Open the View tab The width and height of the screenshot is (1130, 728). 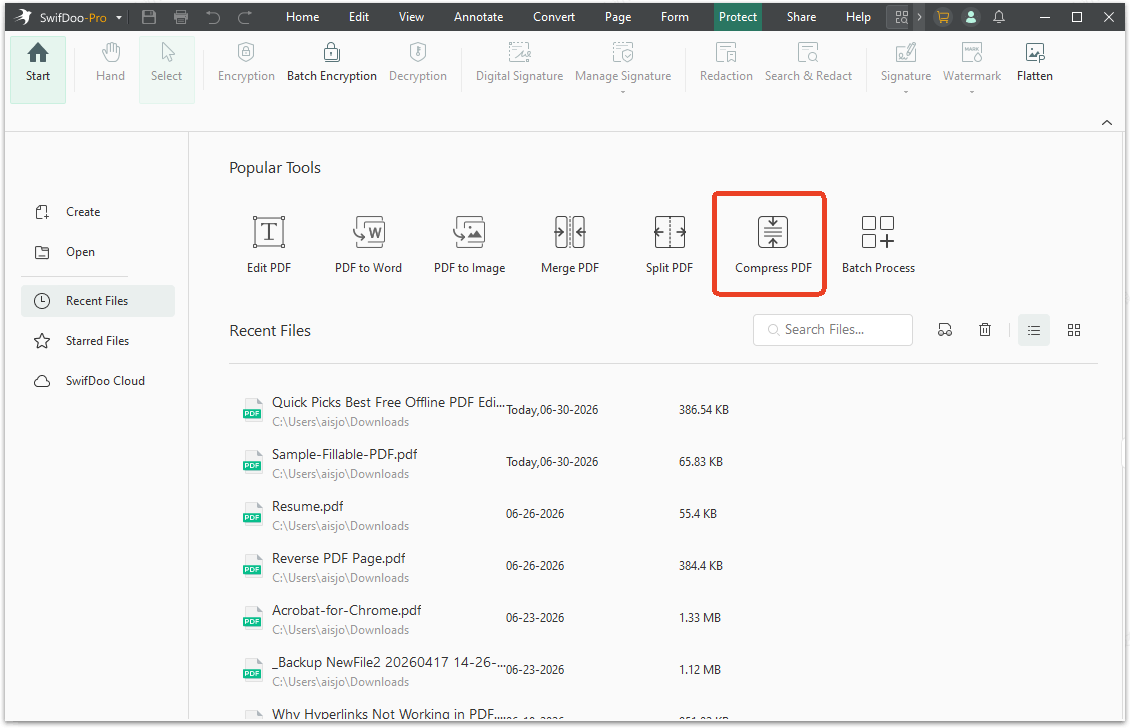411,17
